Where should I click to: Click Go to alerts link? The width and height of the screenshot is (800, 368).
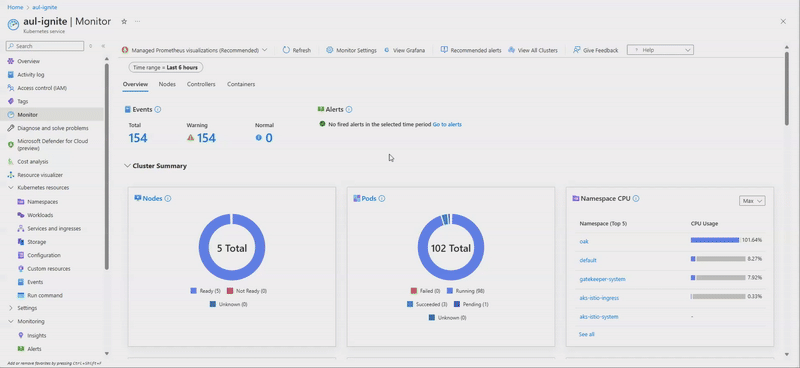tap(447, 124)
